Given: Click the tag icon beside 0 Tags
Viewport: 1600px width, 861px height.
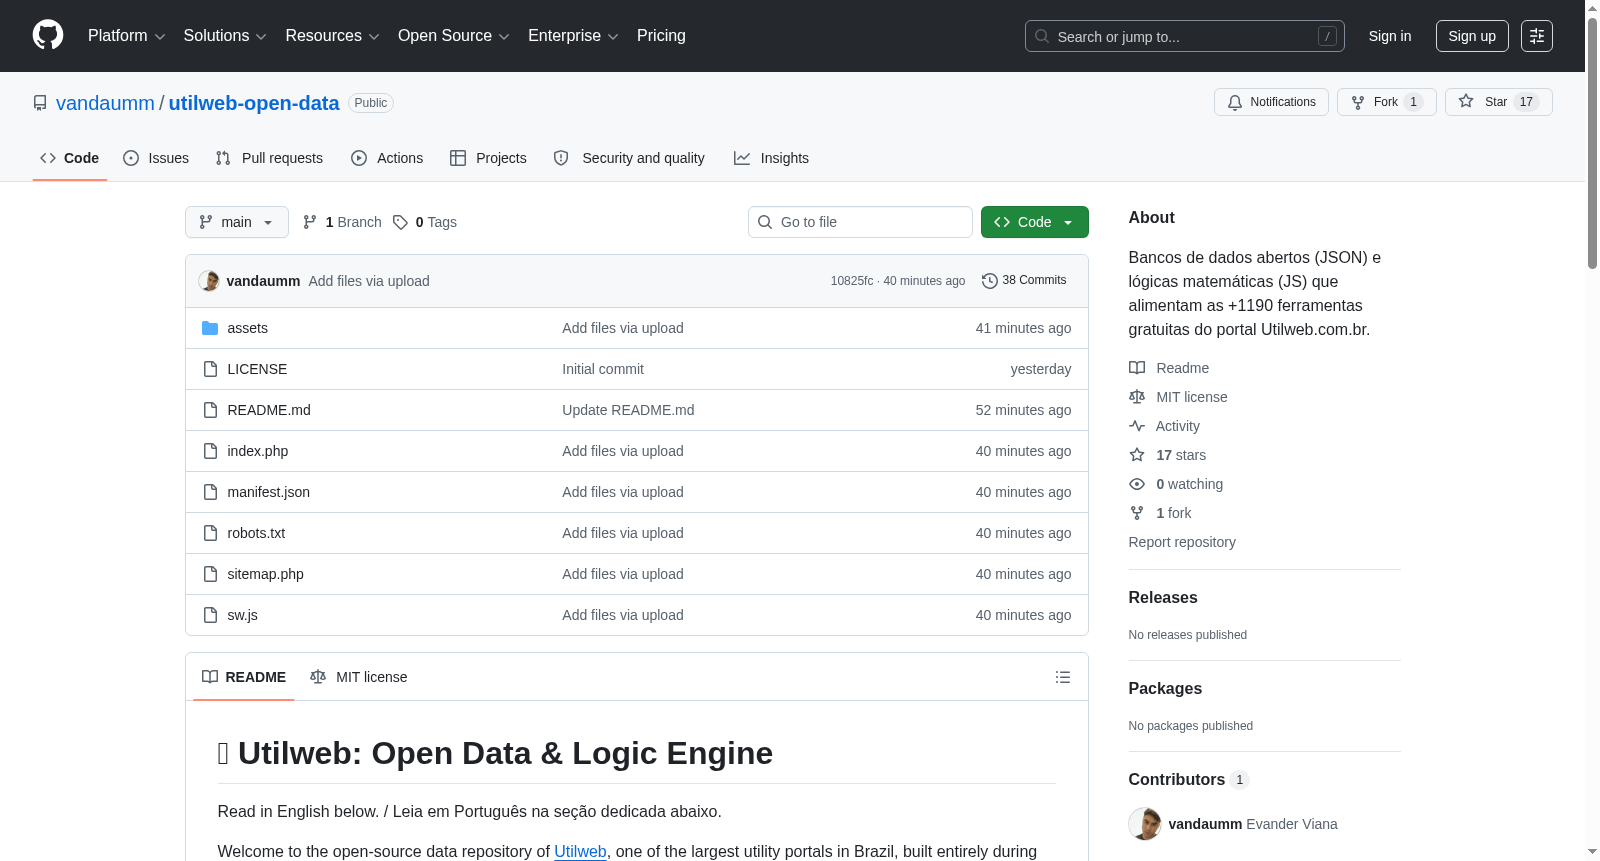Looking at the screenshot, I should (400, 222).
